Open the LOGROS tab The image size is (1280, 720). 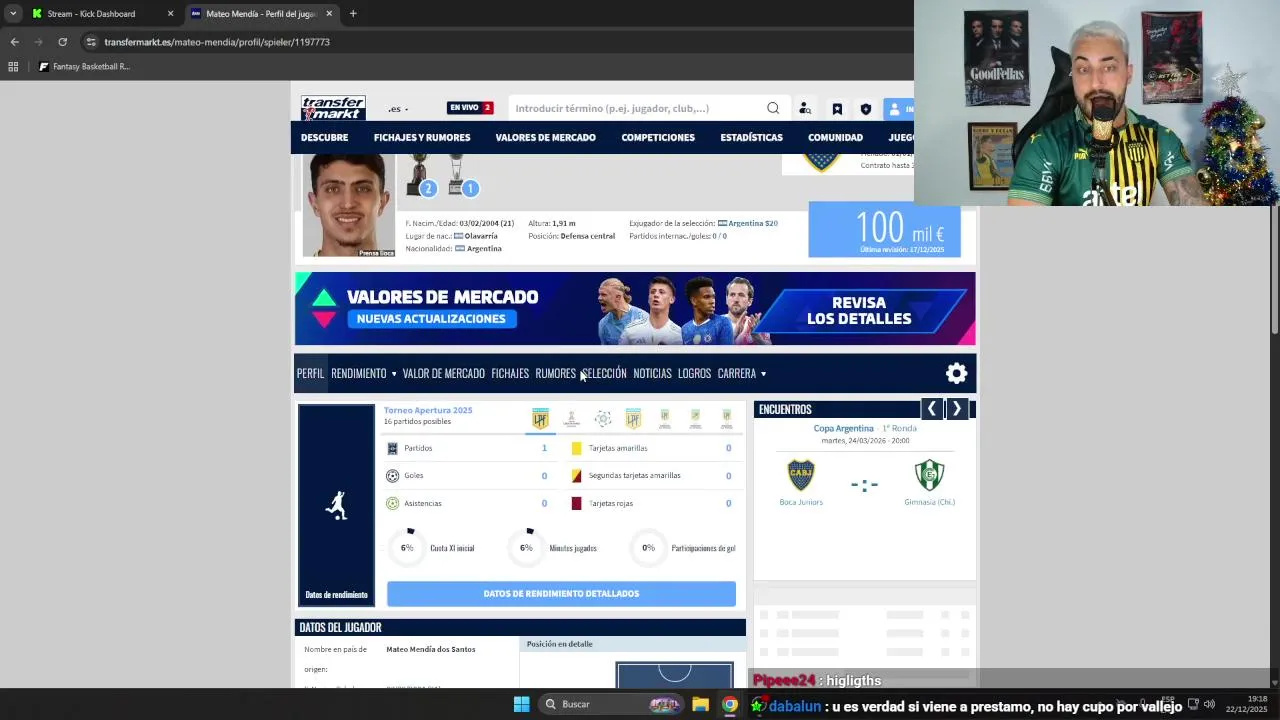coord(694,373)
